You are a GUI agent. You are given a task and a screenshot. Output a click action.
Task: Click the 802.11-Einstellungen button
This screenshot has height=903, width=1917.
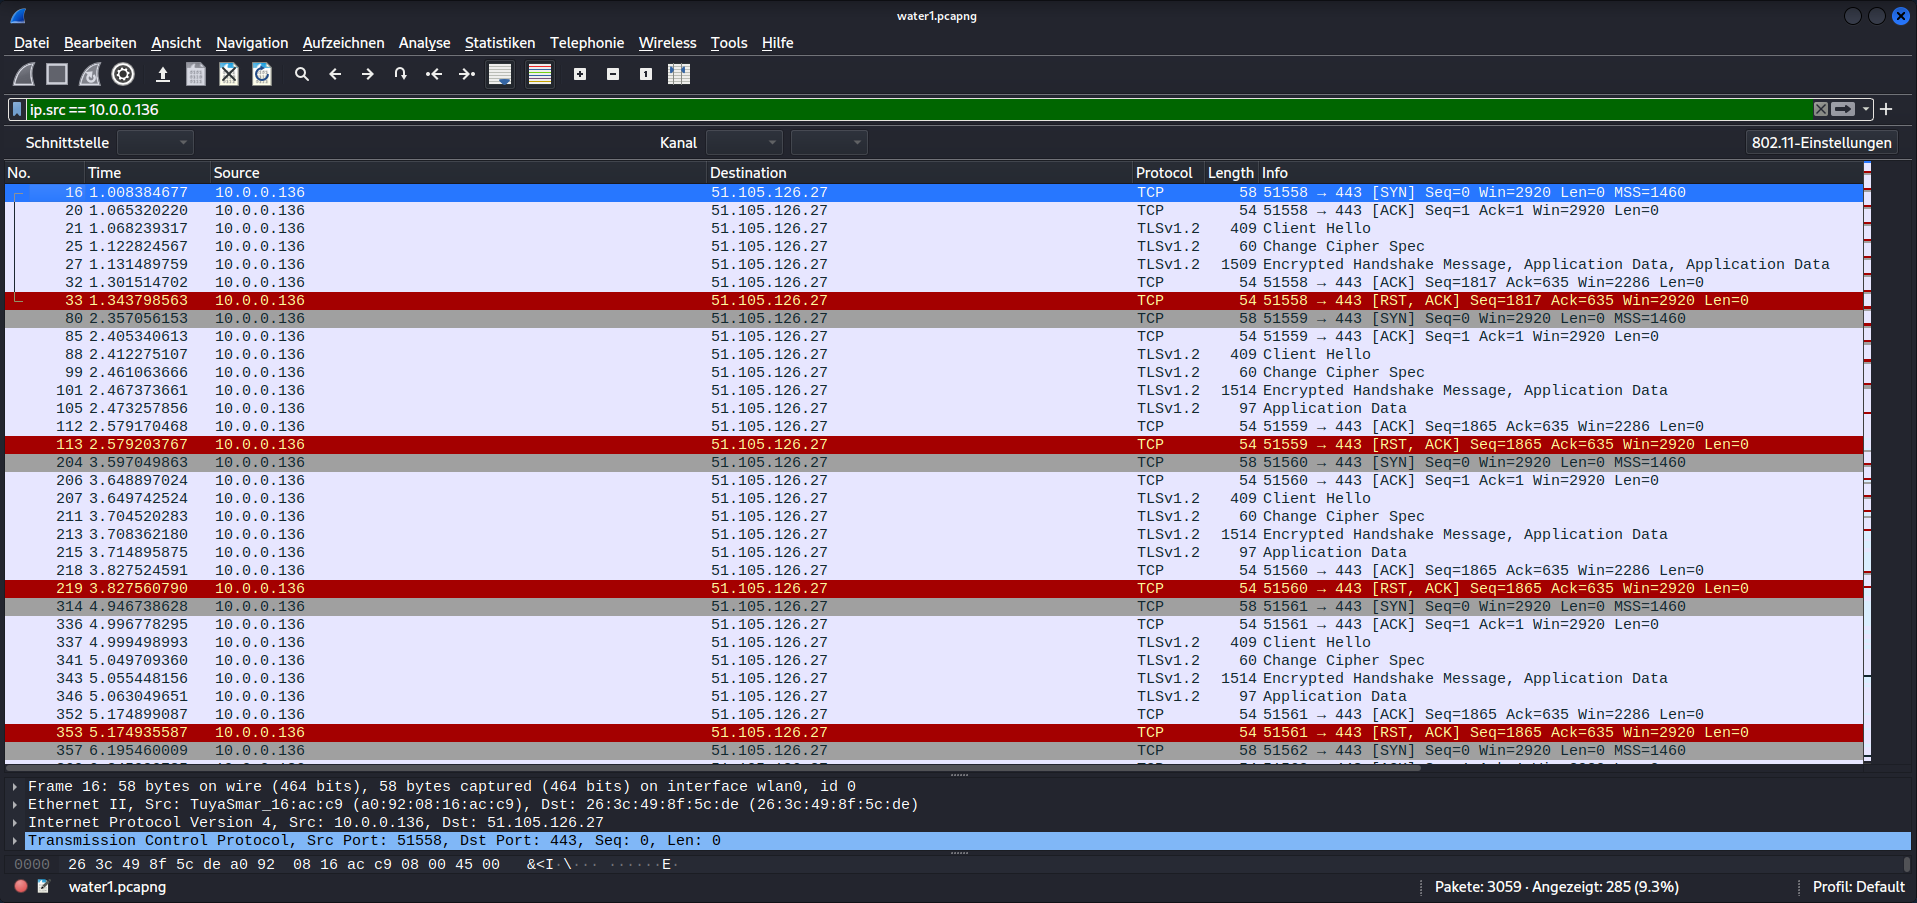1821,143
